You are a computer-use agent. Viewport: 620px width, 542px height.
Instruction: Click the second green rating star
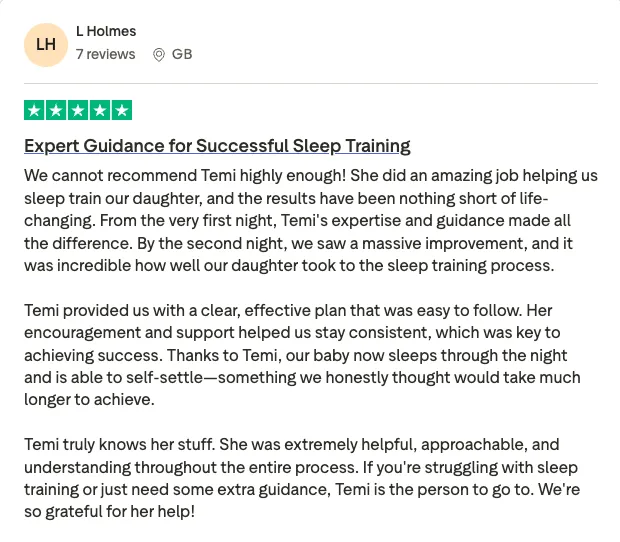(x=56, y=110)
